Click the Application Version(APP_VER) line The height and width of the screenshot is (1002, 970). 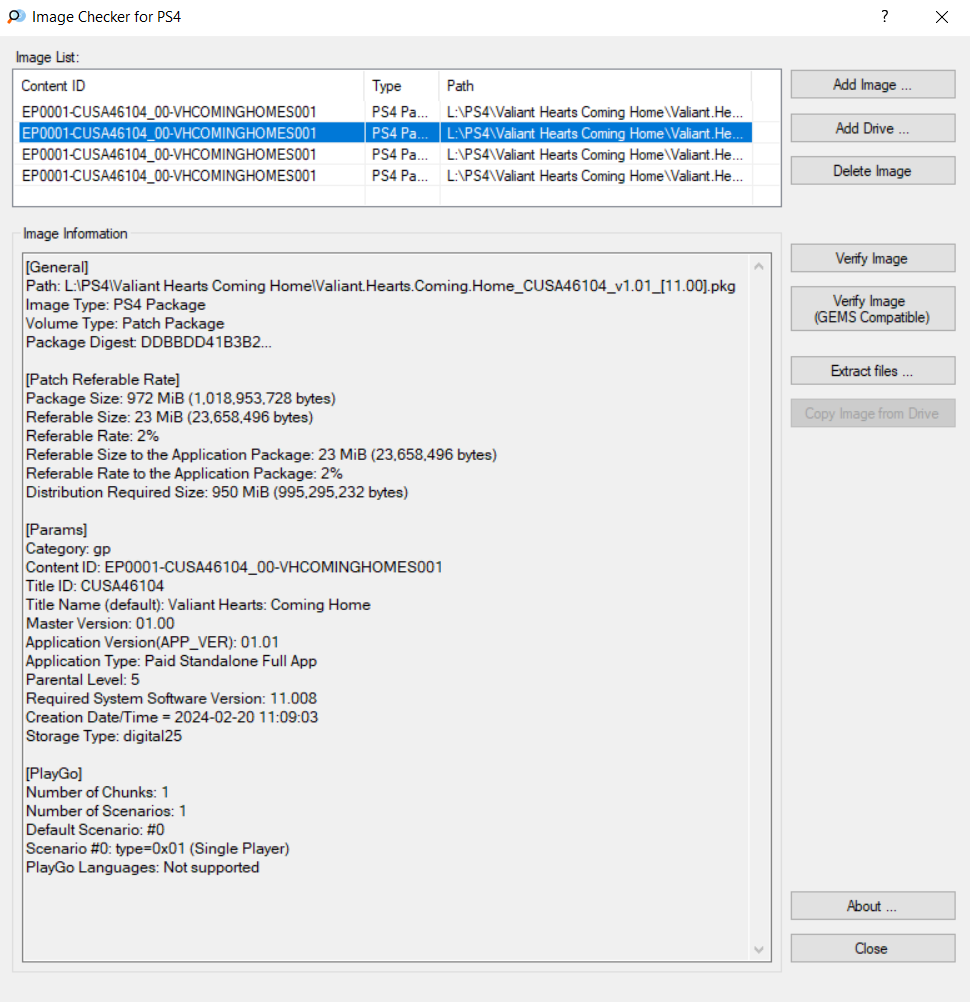point(152,642)
